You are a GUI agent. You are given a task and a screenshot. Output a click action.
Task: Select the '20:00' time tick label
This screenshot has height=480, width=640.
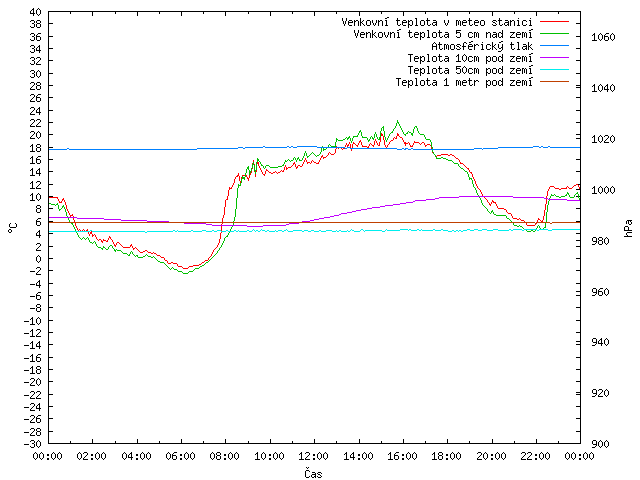[x=491, y=456]
